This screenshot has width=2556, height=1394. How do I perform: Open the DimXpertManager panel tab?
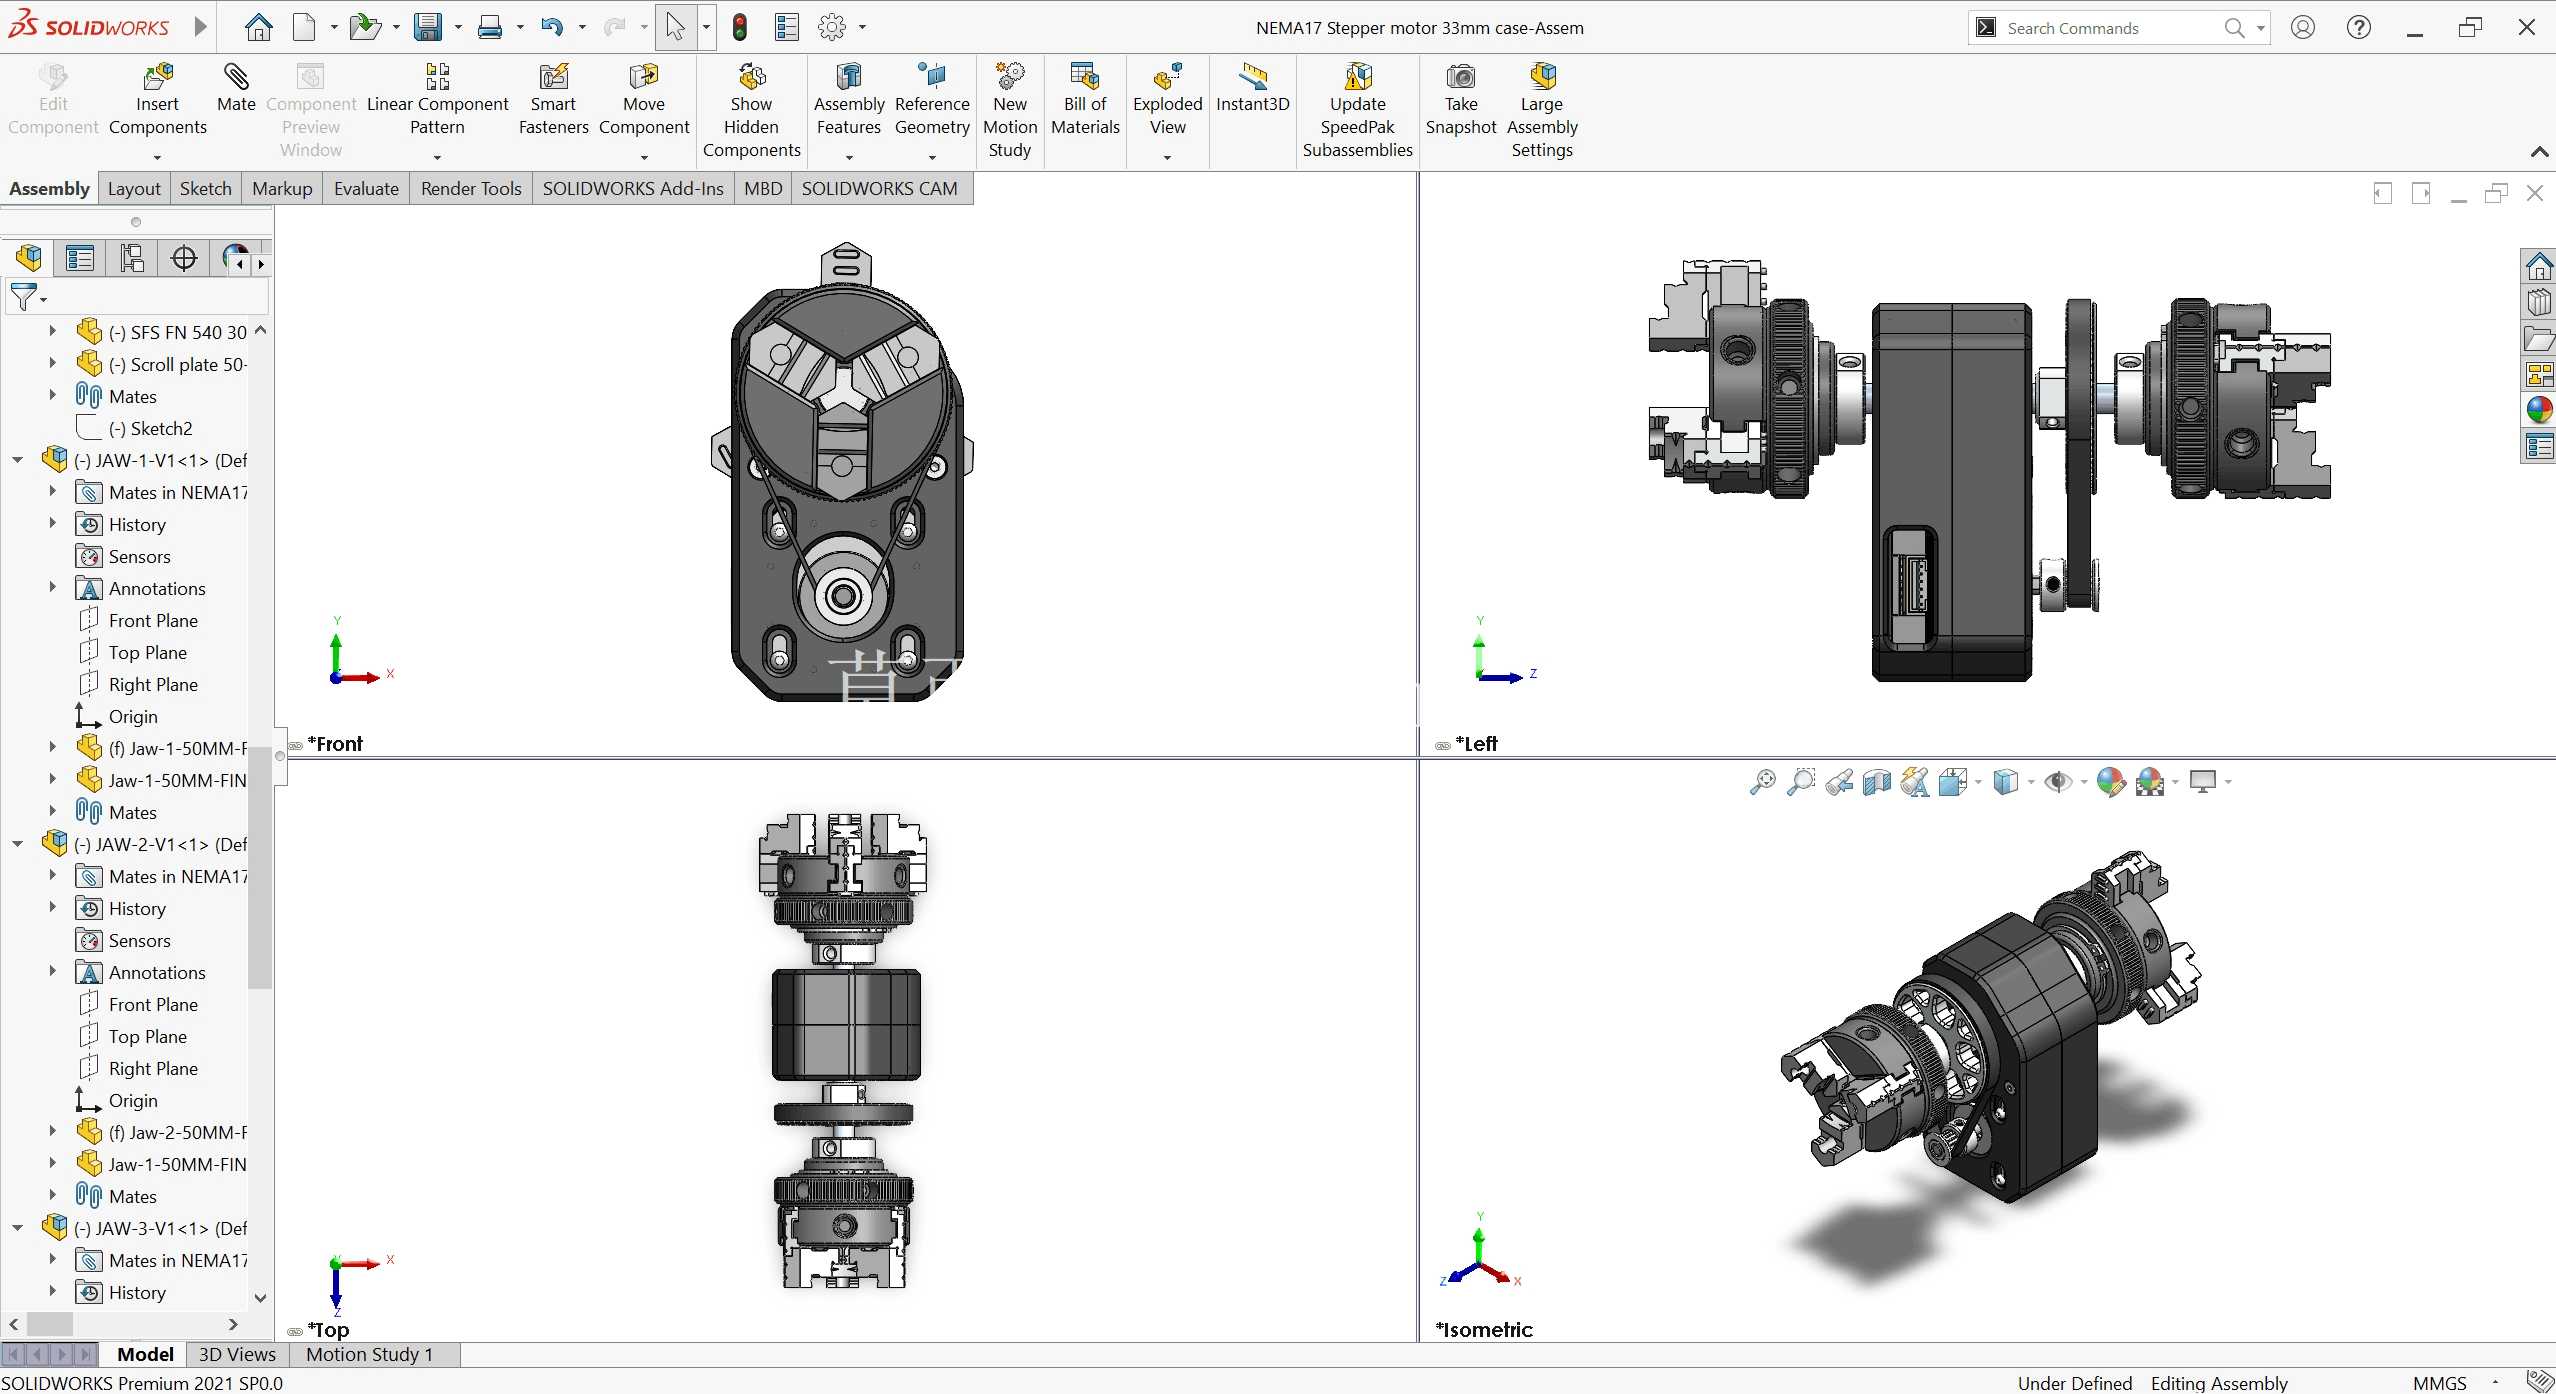click(184, 258)
